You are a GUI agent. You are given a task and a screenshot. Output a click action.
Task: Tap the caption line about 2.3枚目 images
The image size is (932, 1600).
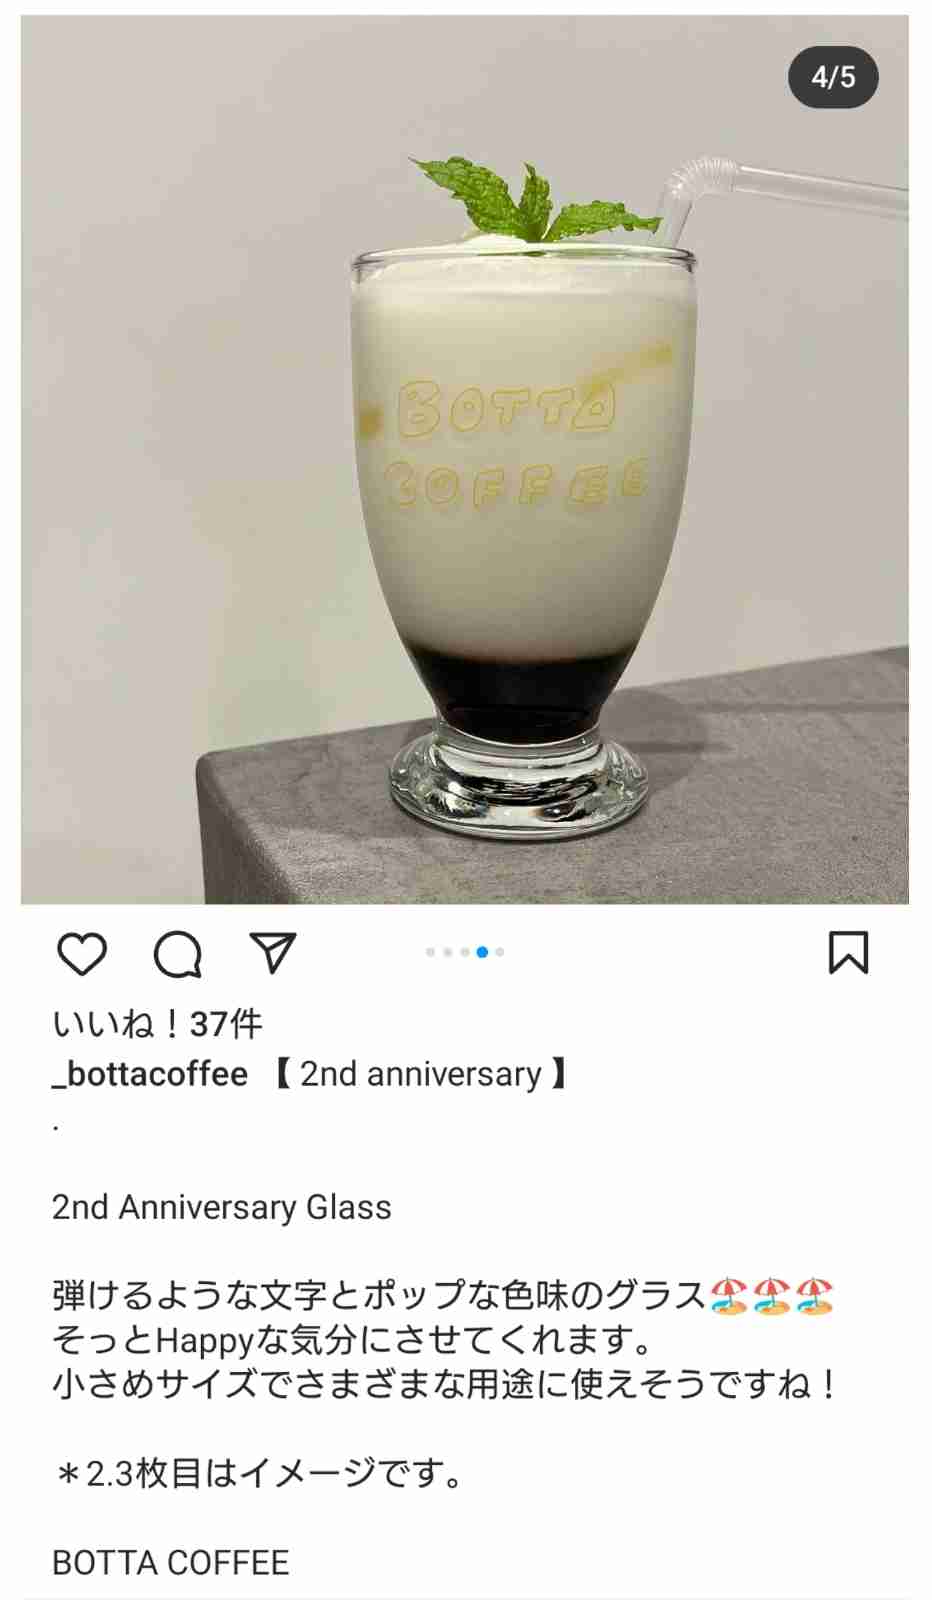tap(259, 1474)
